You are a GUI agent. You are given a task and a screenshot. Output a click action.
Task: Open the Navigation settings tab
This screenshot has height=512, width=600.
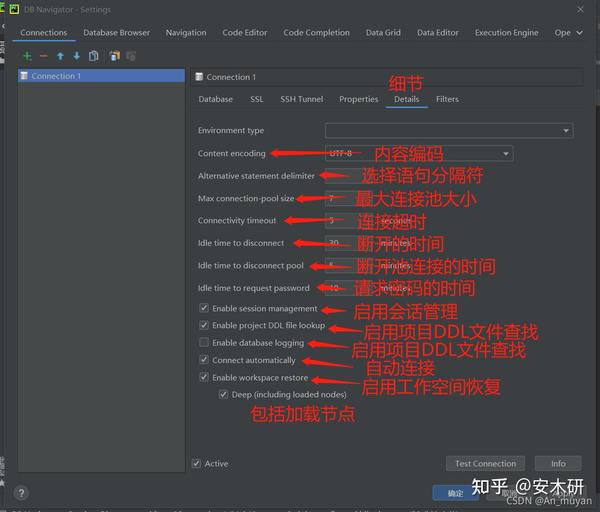[x=186, y=33]
